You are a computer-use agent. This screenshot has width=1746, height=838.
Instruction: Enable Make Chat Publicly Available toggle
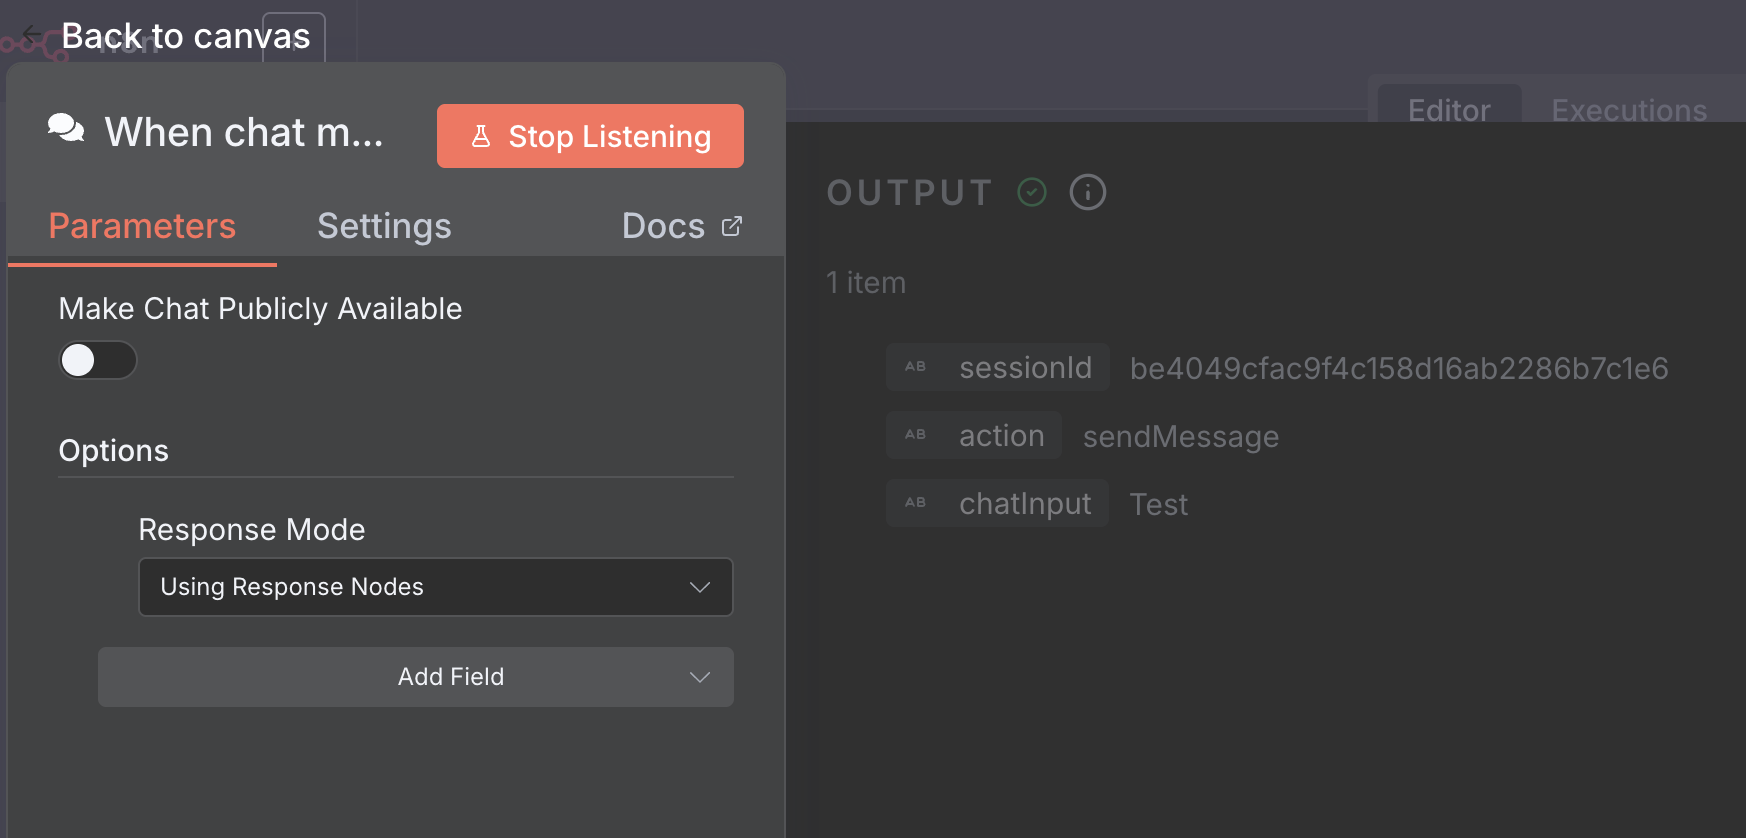click(98, 360)
